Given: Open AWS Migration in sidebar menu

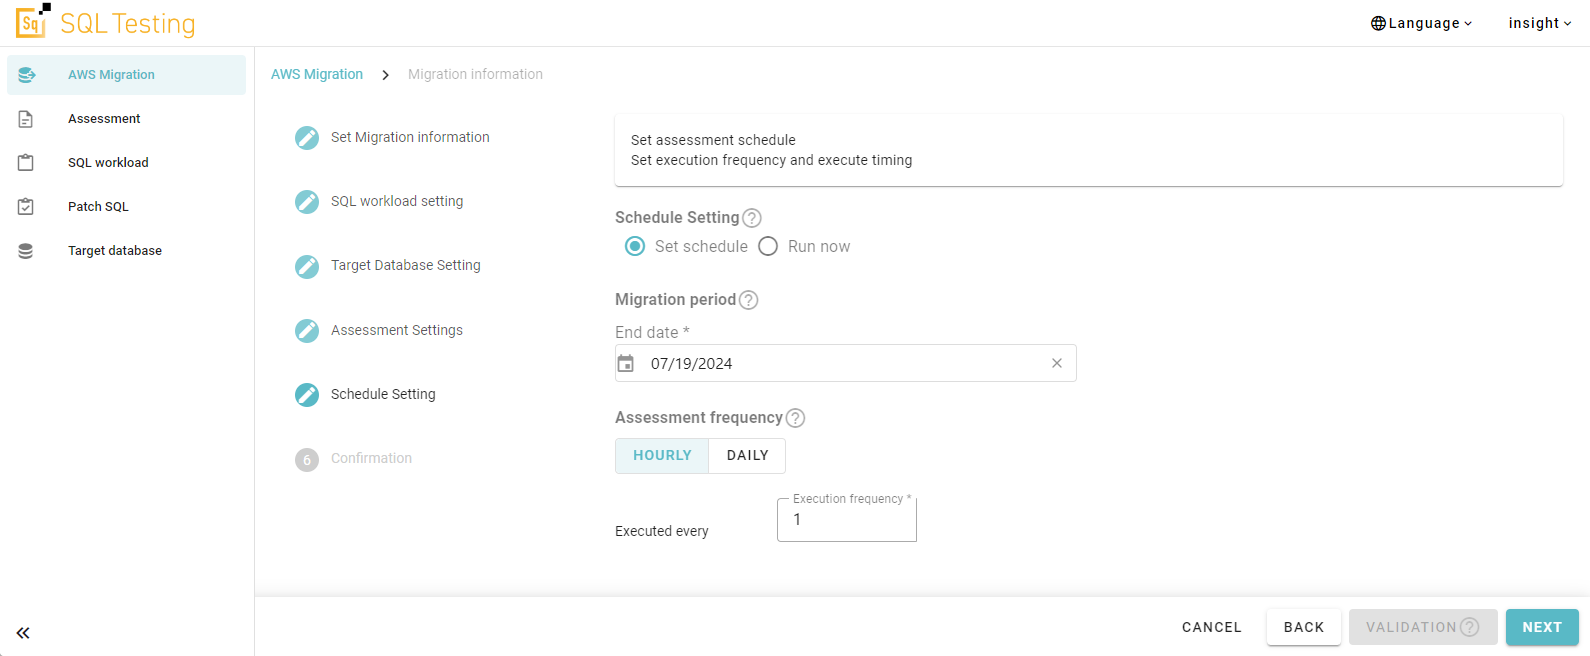Looking at the screenshot, I should [x=126, y=75].
